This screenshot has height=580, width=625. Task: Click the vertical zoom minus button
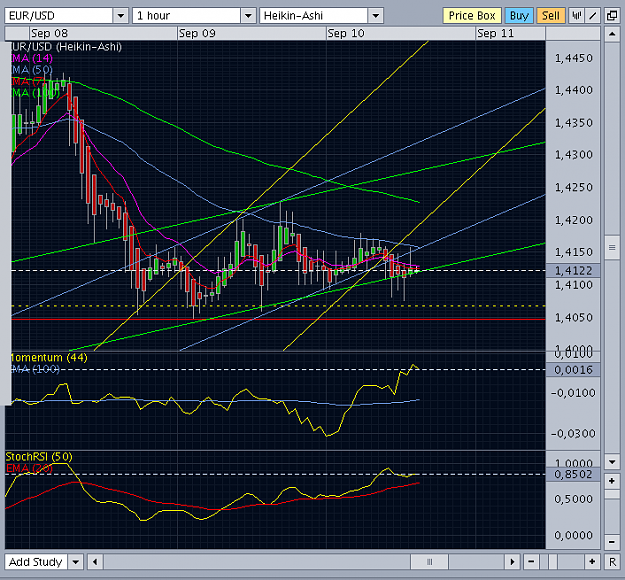(x=612, y=542)
